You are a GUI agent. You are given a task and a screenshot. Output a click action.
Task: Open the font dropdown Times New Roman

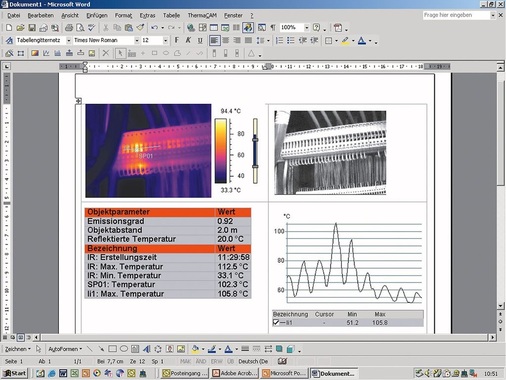(137, 41)
